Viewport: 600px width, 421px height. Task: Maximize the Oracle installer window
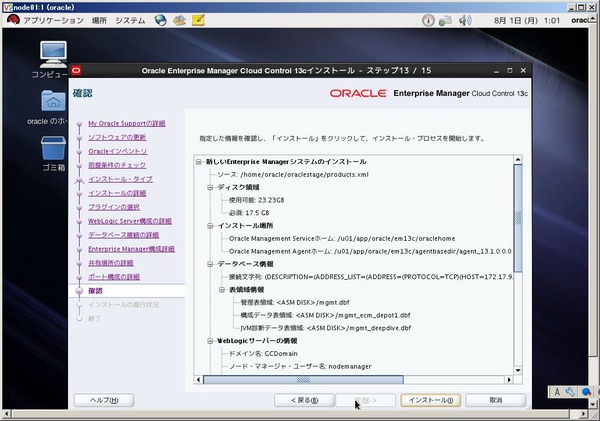[x=510, y=71]
